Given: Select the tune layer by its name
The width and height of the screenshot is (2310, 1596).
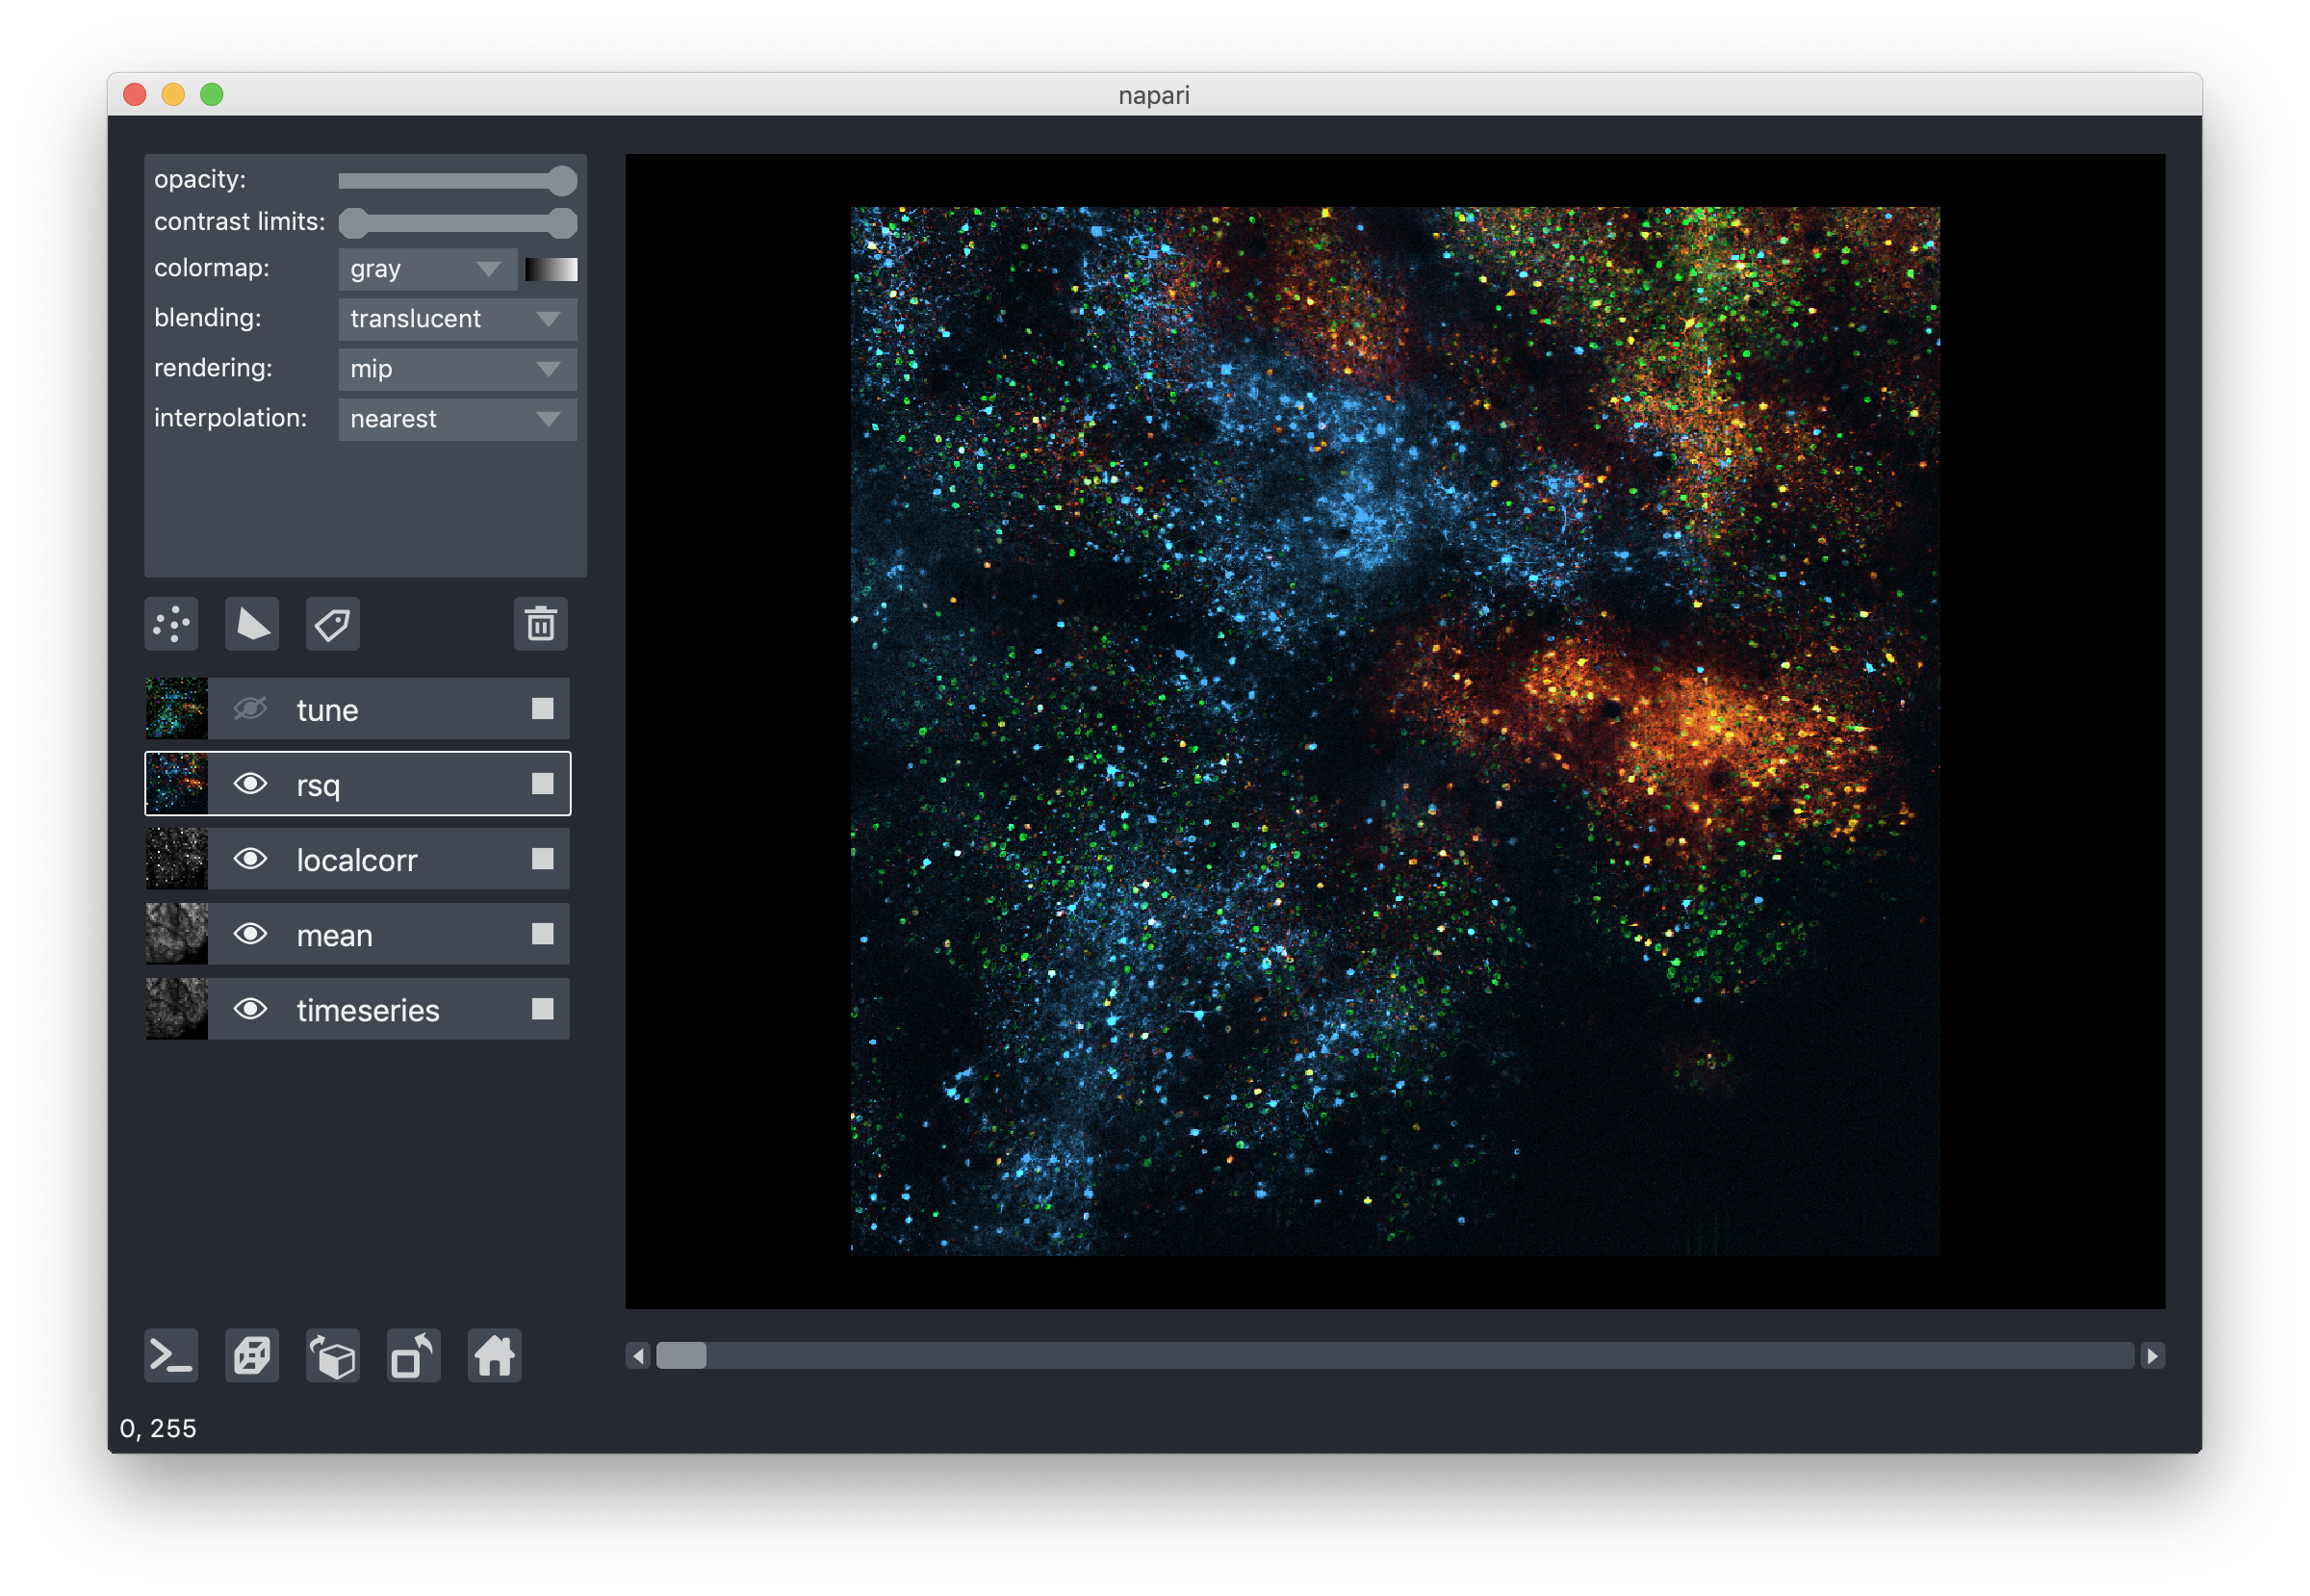Looking at the screenshot, I should [x=328, y=710].
